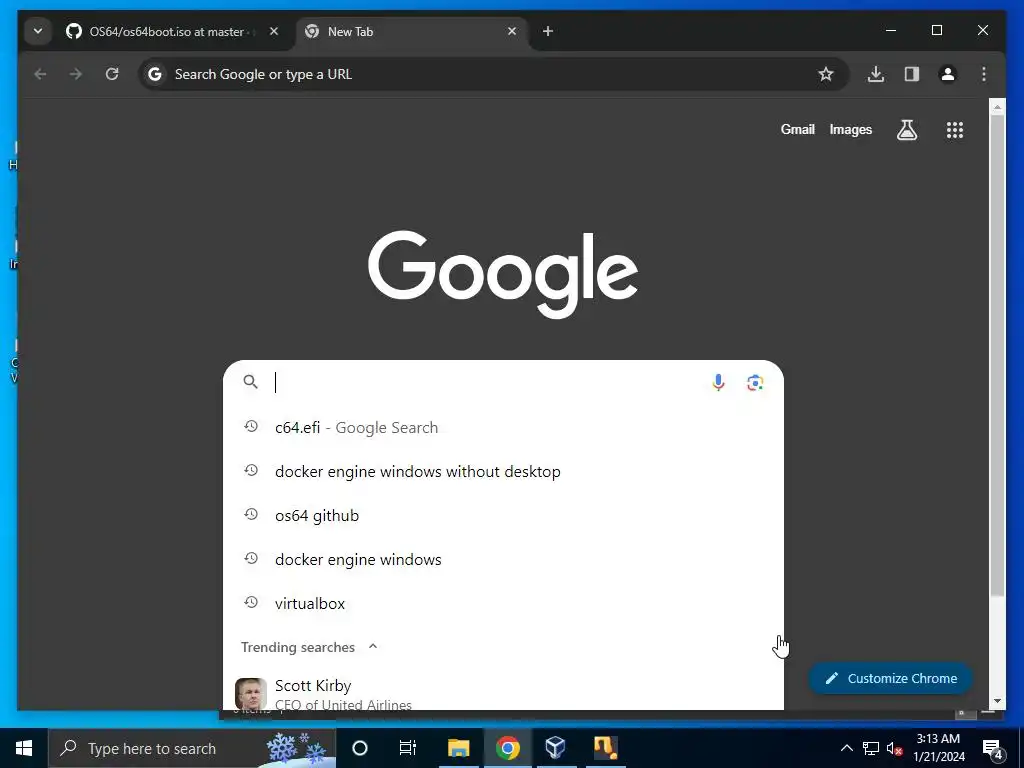1024x768 pixels.
Task: Go forward with the forward arrow
Action: click(76, 74)
